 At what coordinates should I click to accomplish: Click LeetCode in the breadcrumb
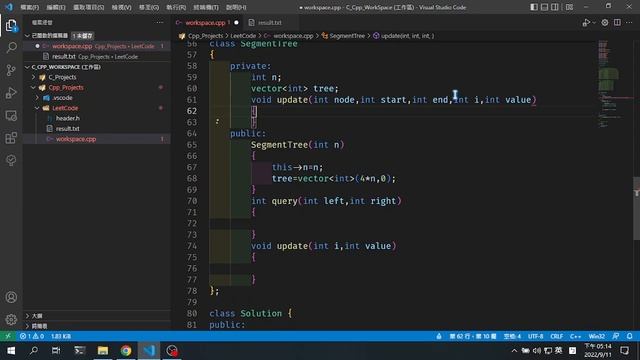click(243, 36)
